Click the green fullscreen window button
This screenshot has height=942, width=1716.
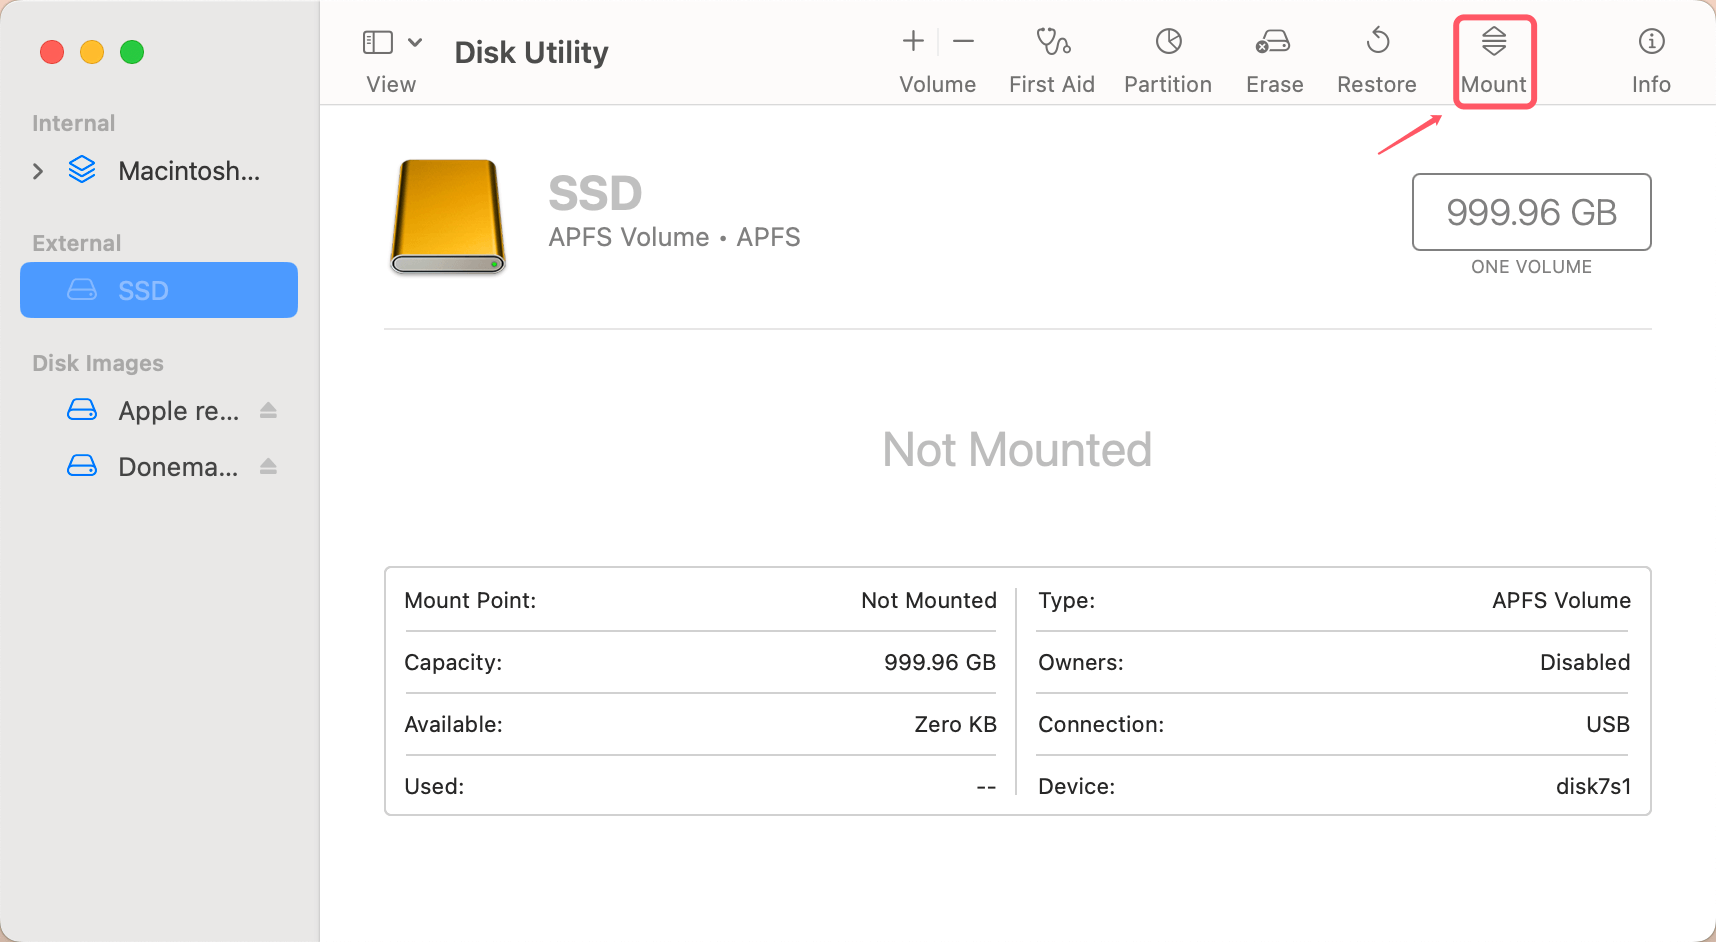[x=132, y=52]
